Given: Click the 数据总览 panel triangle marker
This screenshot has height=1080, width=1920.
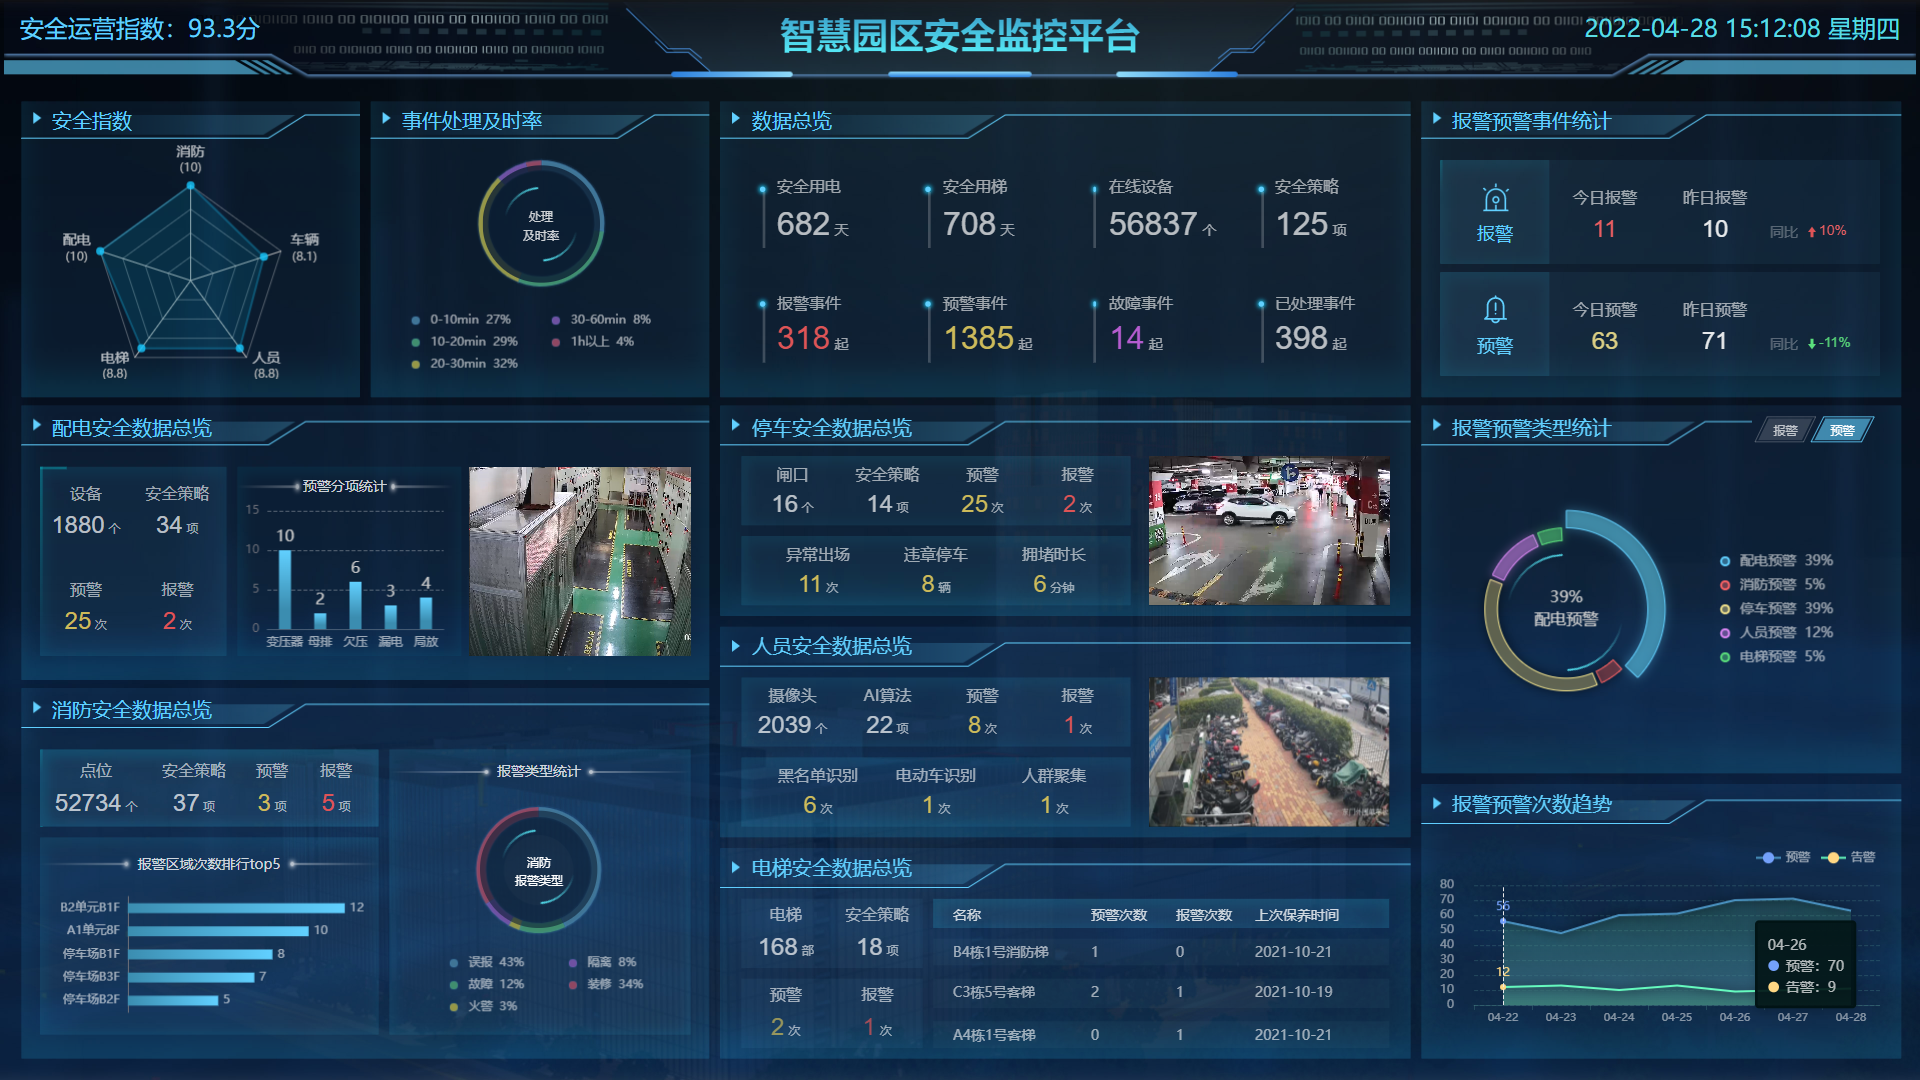Looking at the screenshot, I should 736,119.
